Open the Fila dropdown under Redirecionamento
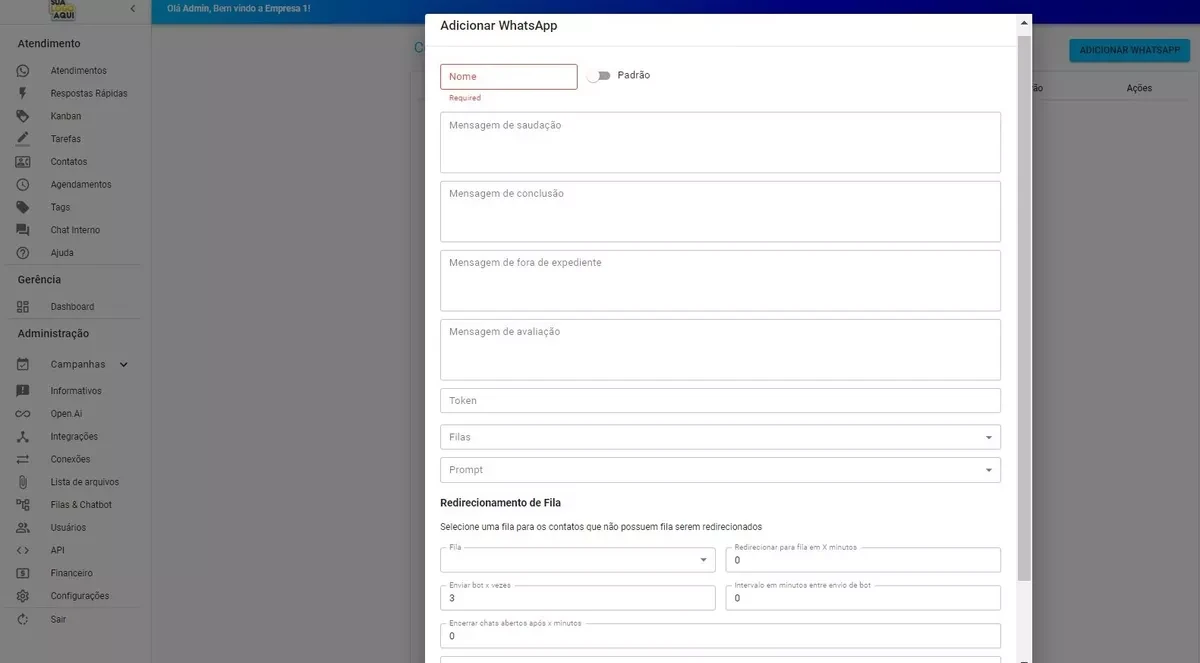The width and height of the screenshot is (1200, 663). coord(577,559)
